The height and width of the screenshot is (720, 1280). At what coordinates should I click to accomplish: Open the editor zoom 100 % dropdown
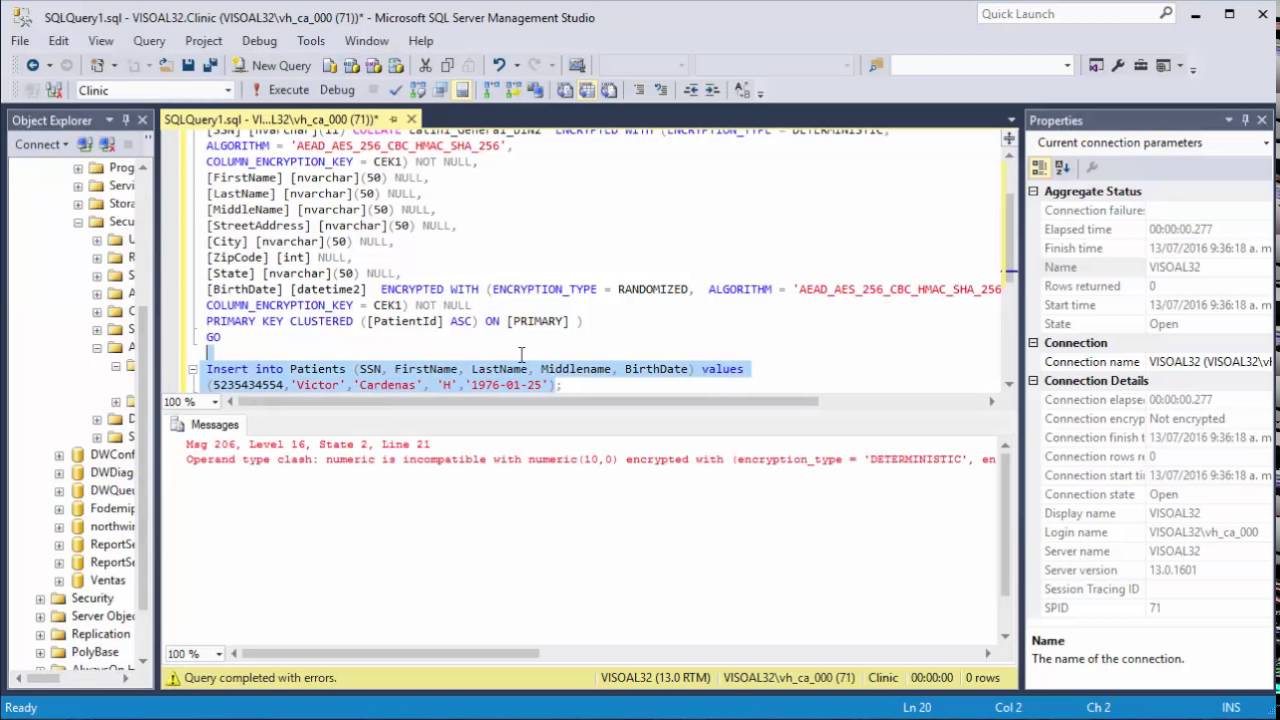click(x=215, y=401)
